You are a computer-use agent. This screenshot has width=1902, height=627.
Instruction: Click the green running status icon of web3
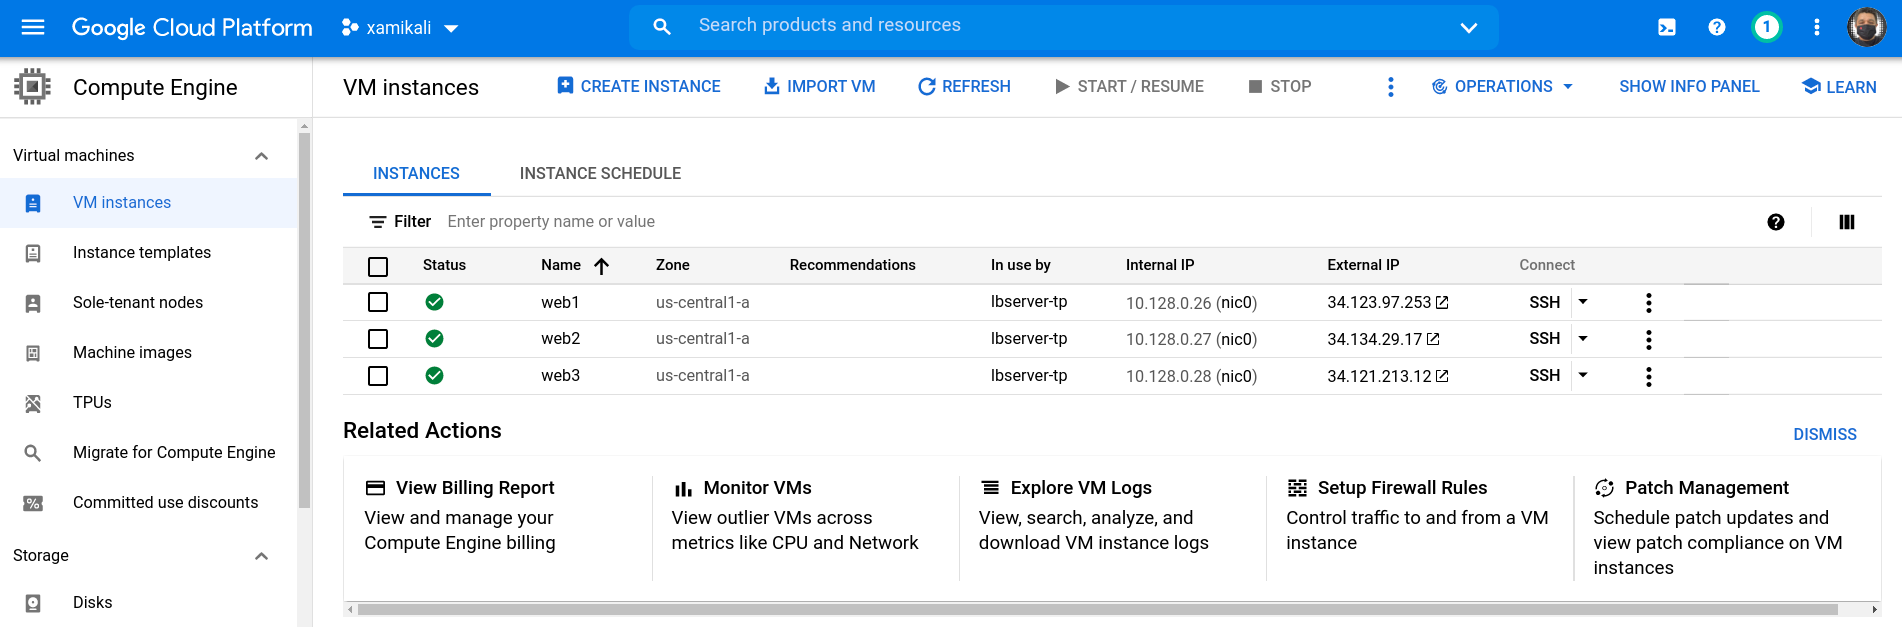click(434, 375)
